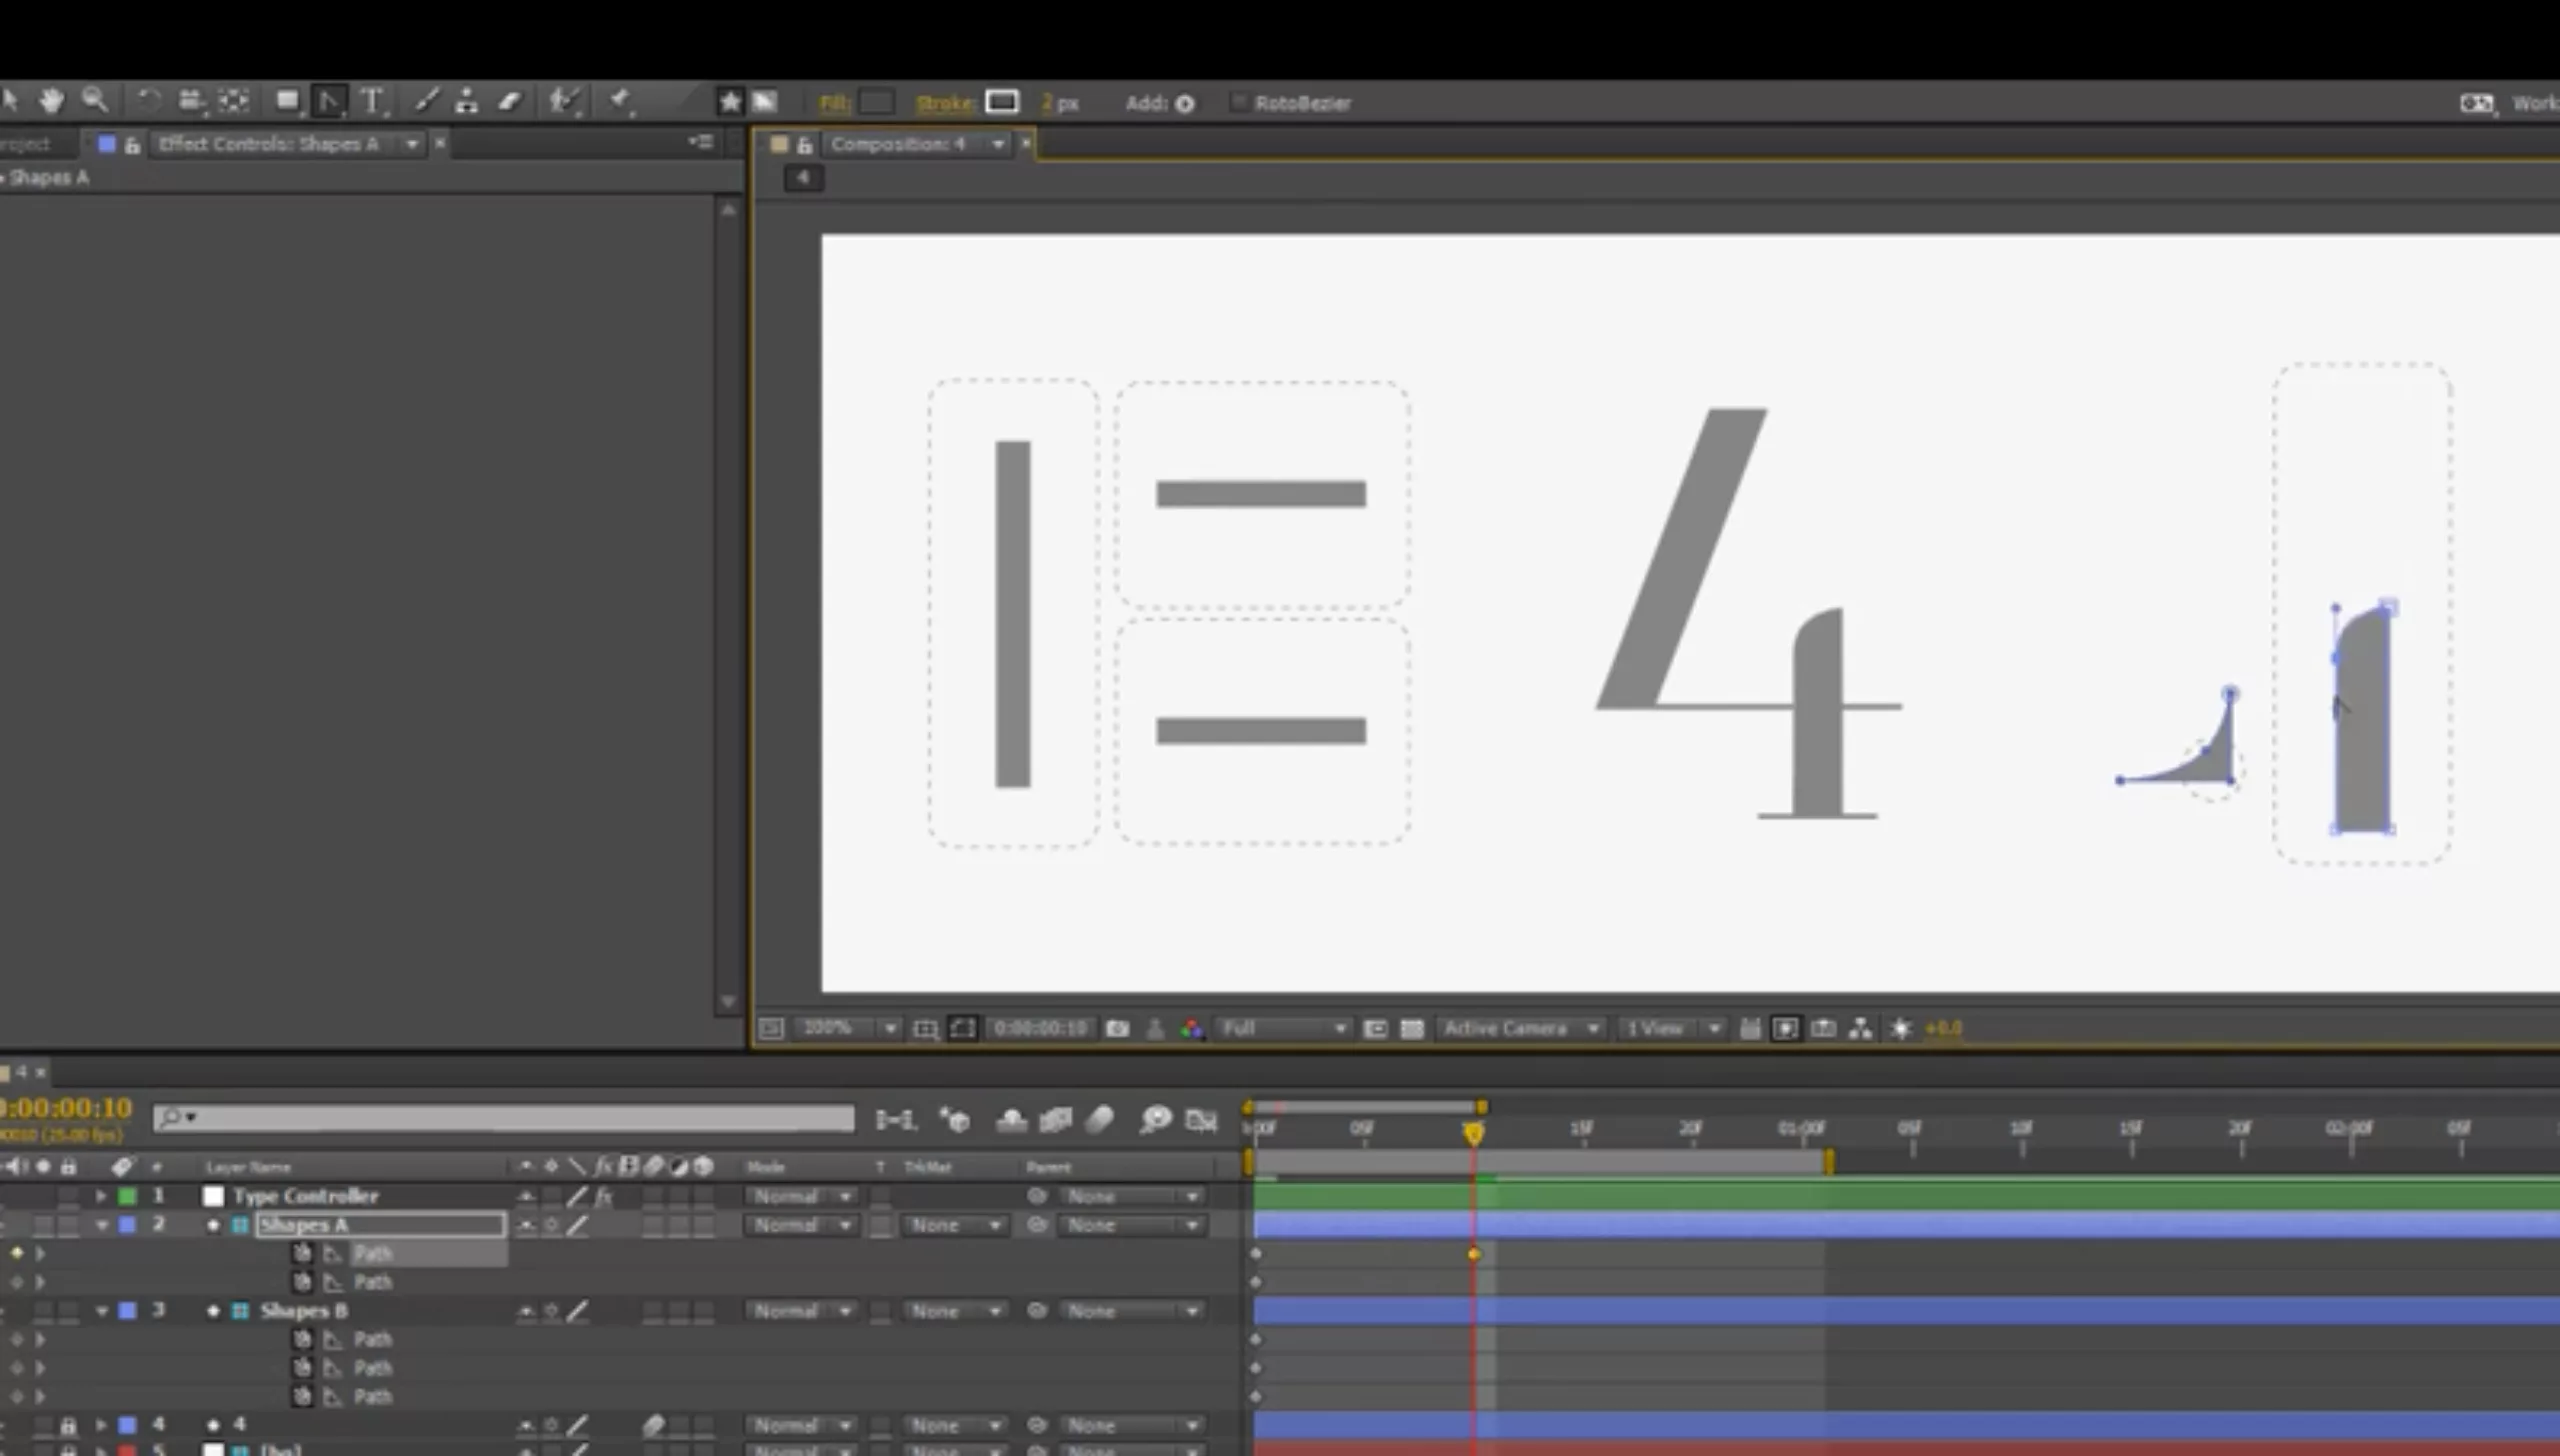This screenshot has width=2560, height=1456.
Task: Open the Stroke color swatch
Action: tap(1001, 102)
